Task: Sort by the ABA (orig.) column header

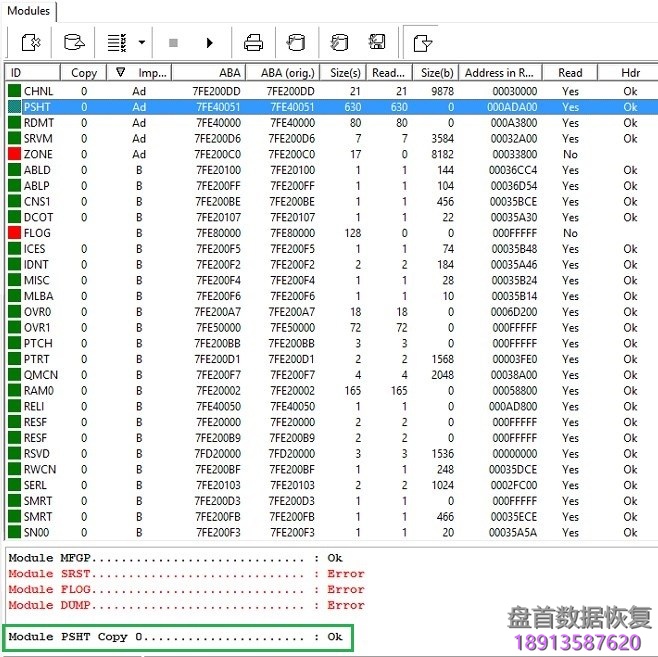Action: tap(283, 73)
